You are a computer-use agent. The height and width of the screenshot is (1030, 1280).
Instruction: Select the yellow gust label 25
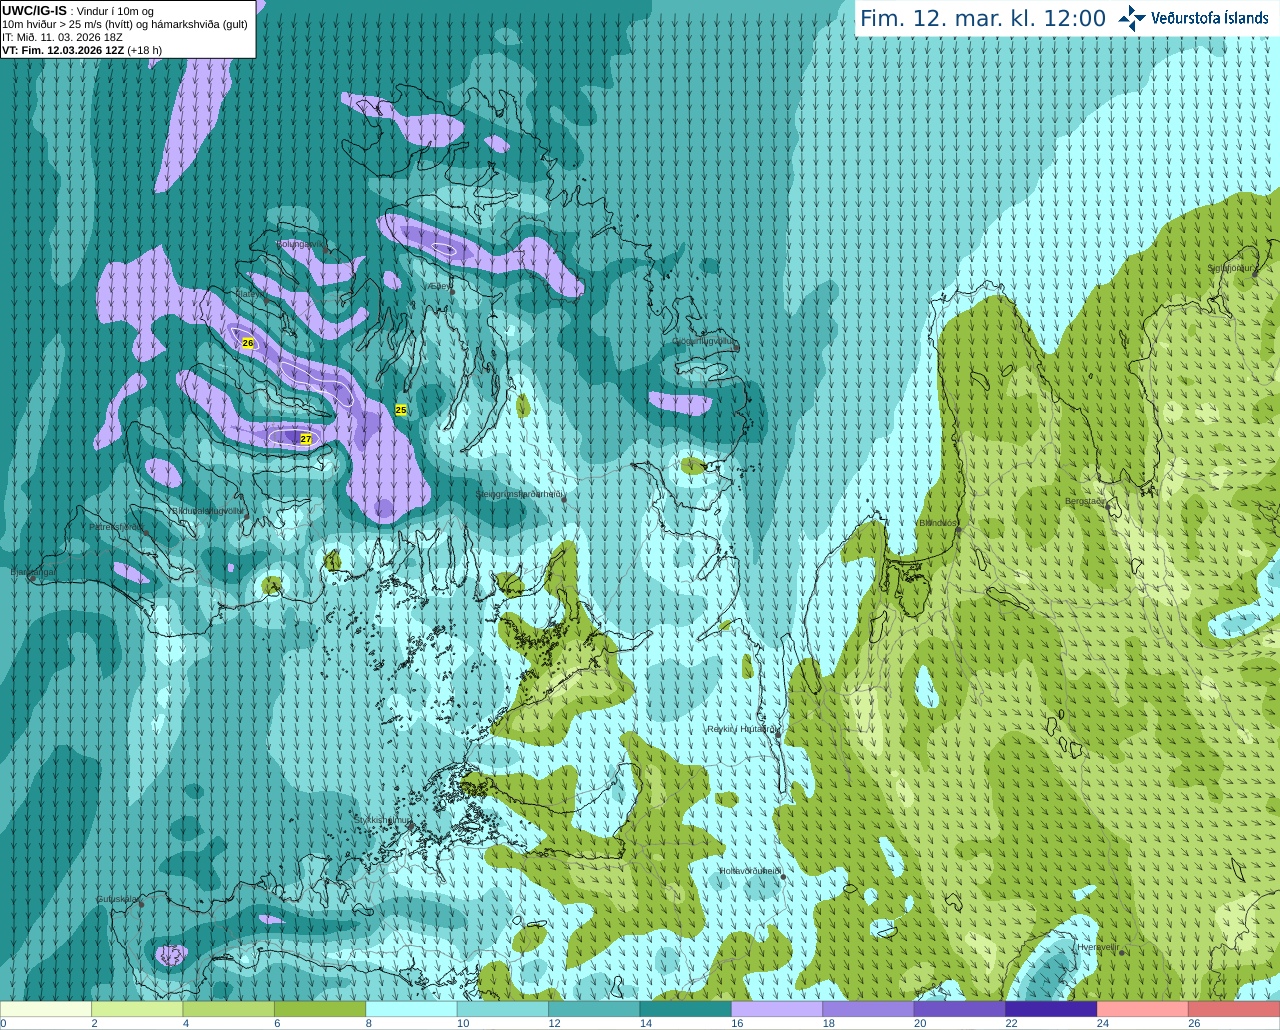[401, 410]
